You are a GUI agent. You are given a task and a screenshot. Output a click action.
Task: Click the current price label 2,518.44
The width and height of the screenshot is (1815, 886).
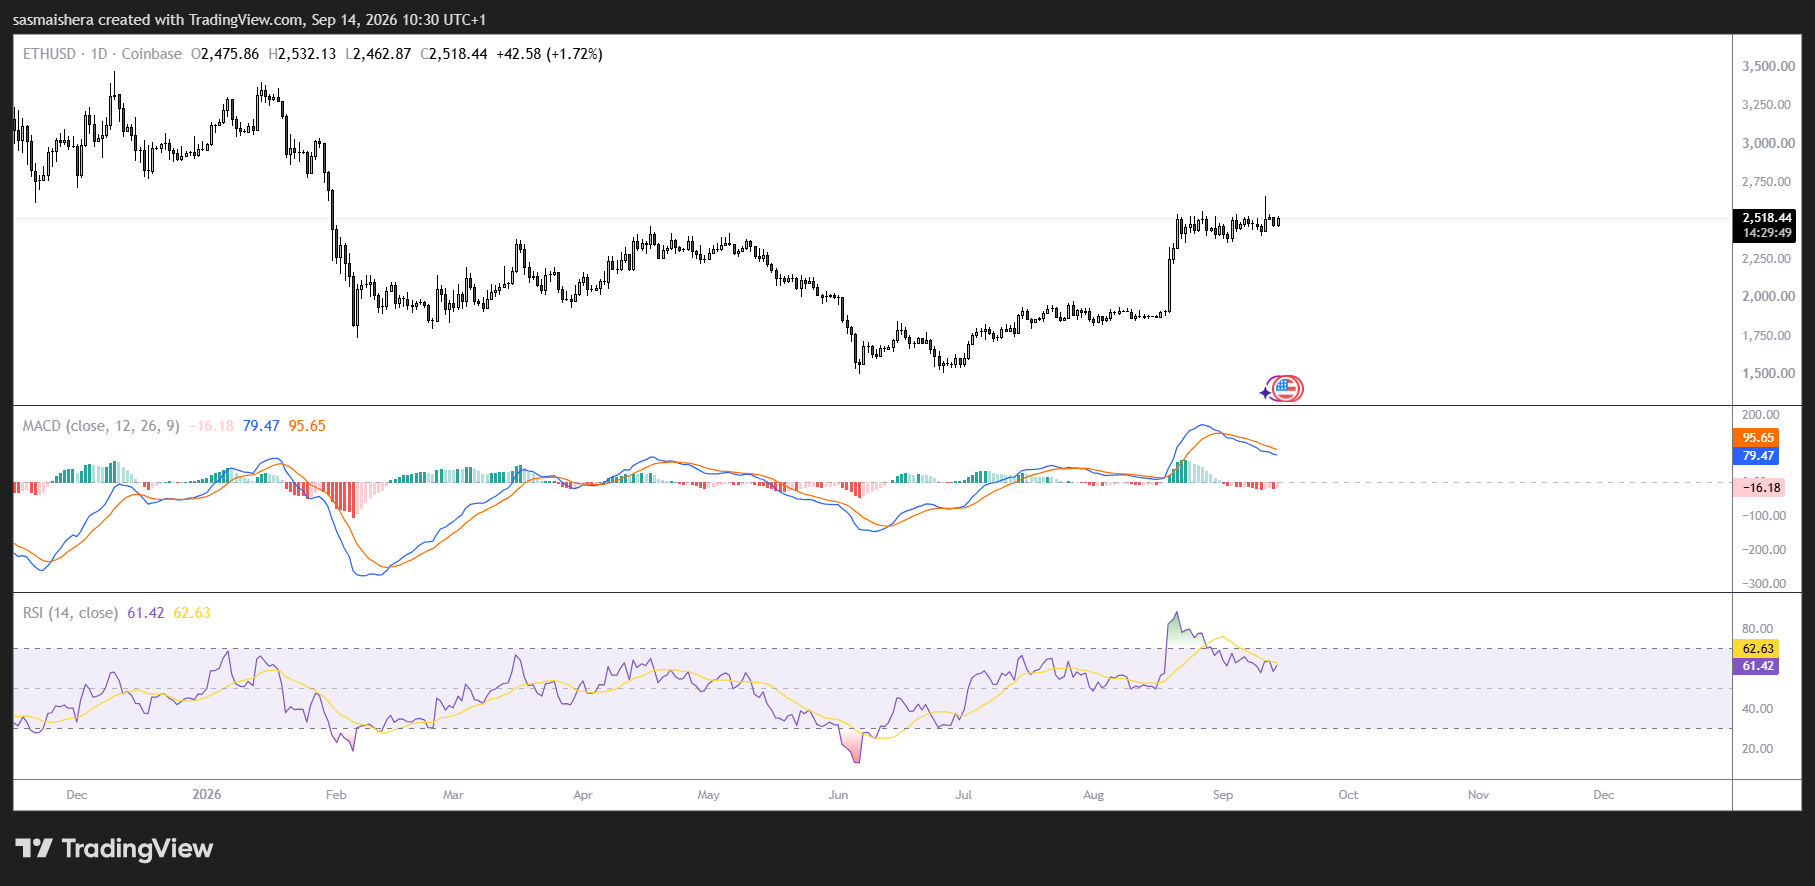click(x=1767, y=218)
